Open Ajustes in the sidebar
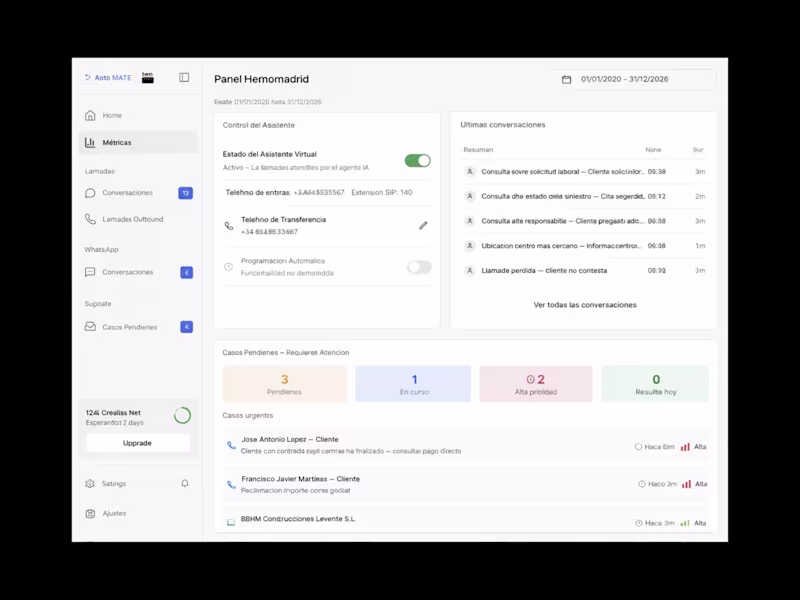The image size is (800, 600). [x=114, y=514]
